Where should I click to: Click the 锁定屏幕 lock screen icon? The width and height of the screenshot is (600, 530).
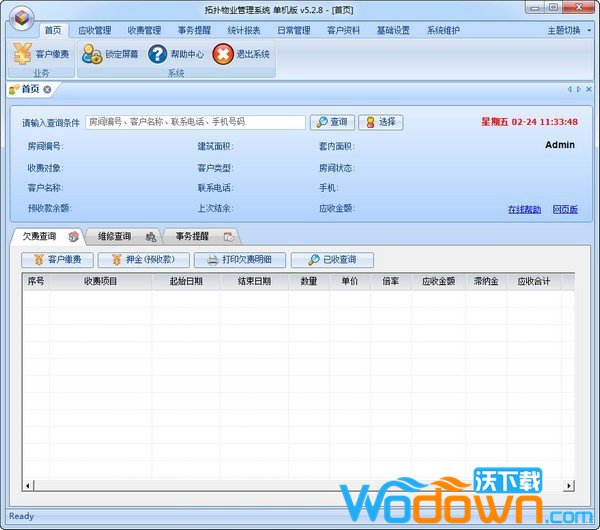point(92,54)
